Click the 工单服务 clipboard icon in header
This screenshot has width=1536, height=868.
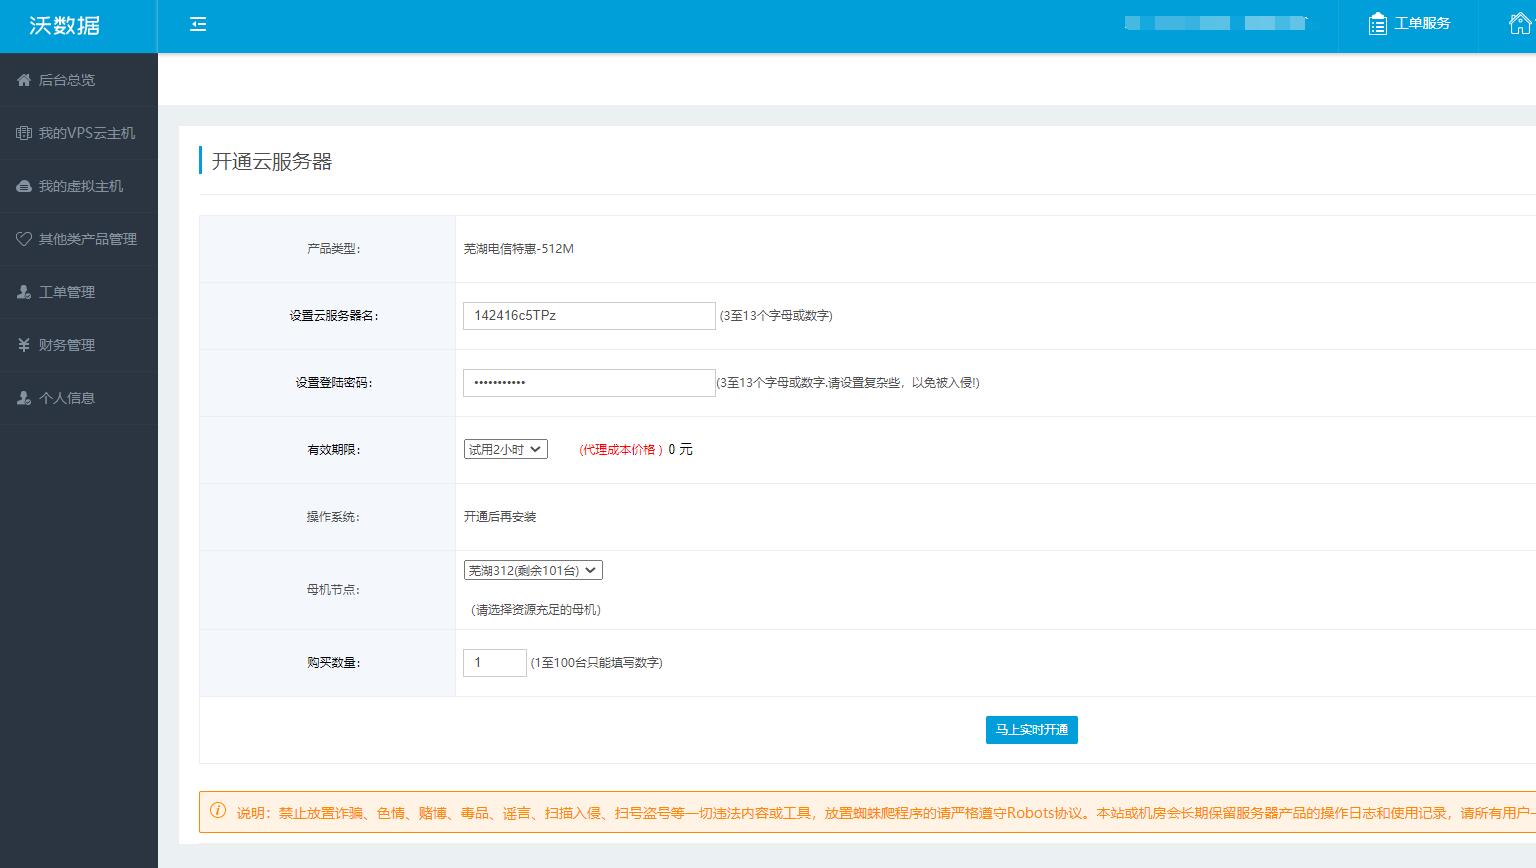[x=1378, y=24]
